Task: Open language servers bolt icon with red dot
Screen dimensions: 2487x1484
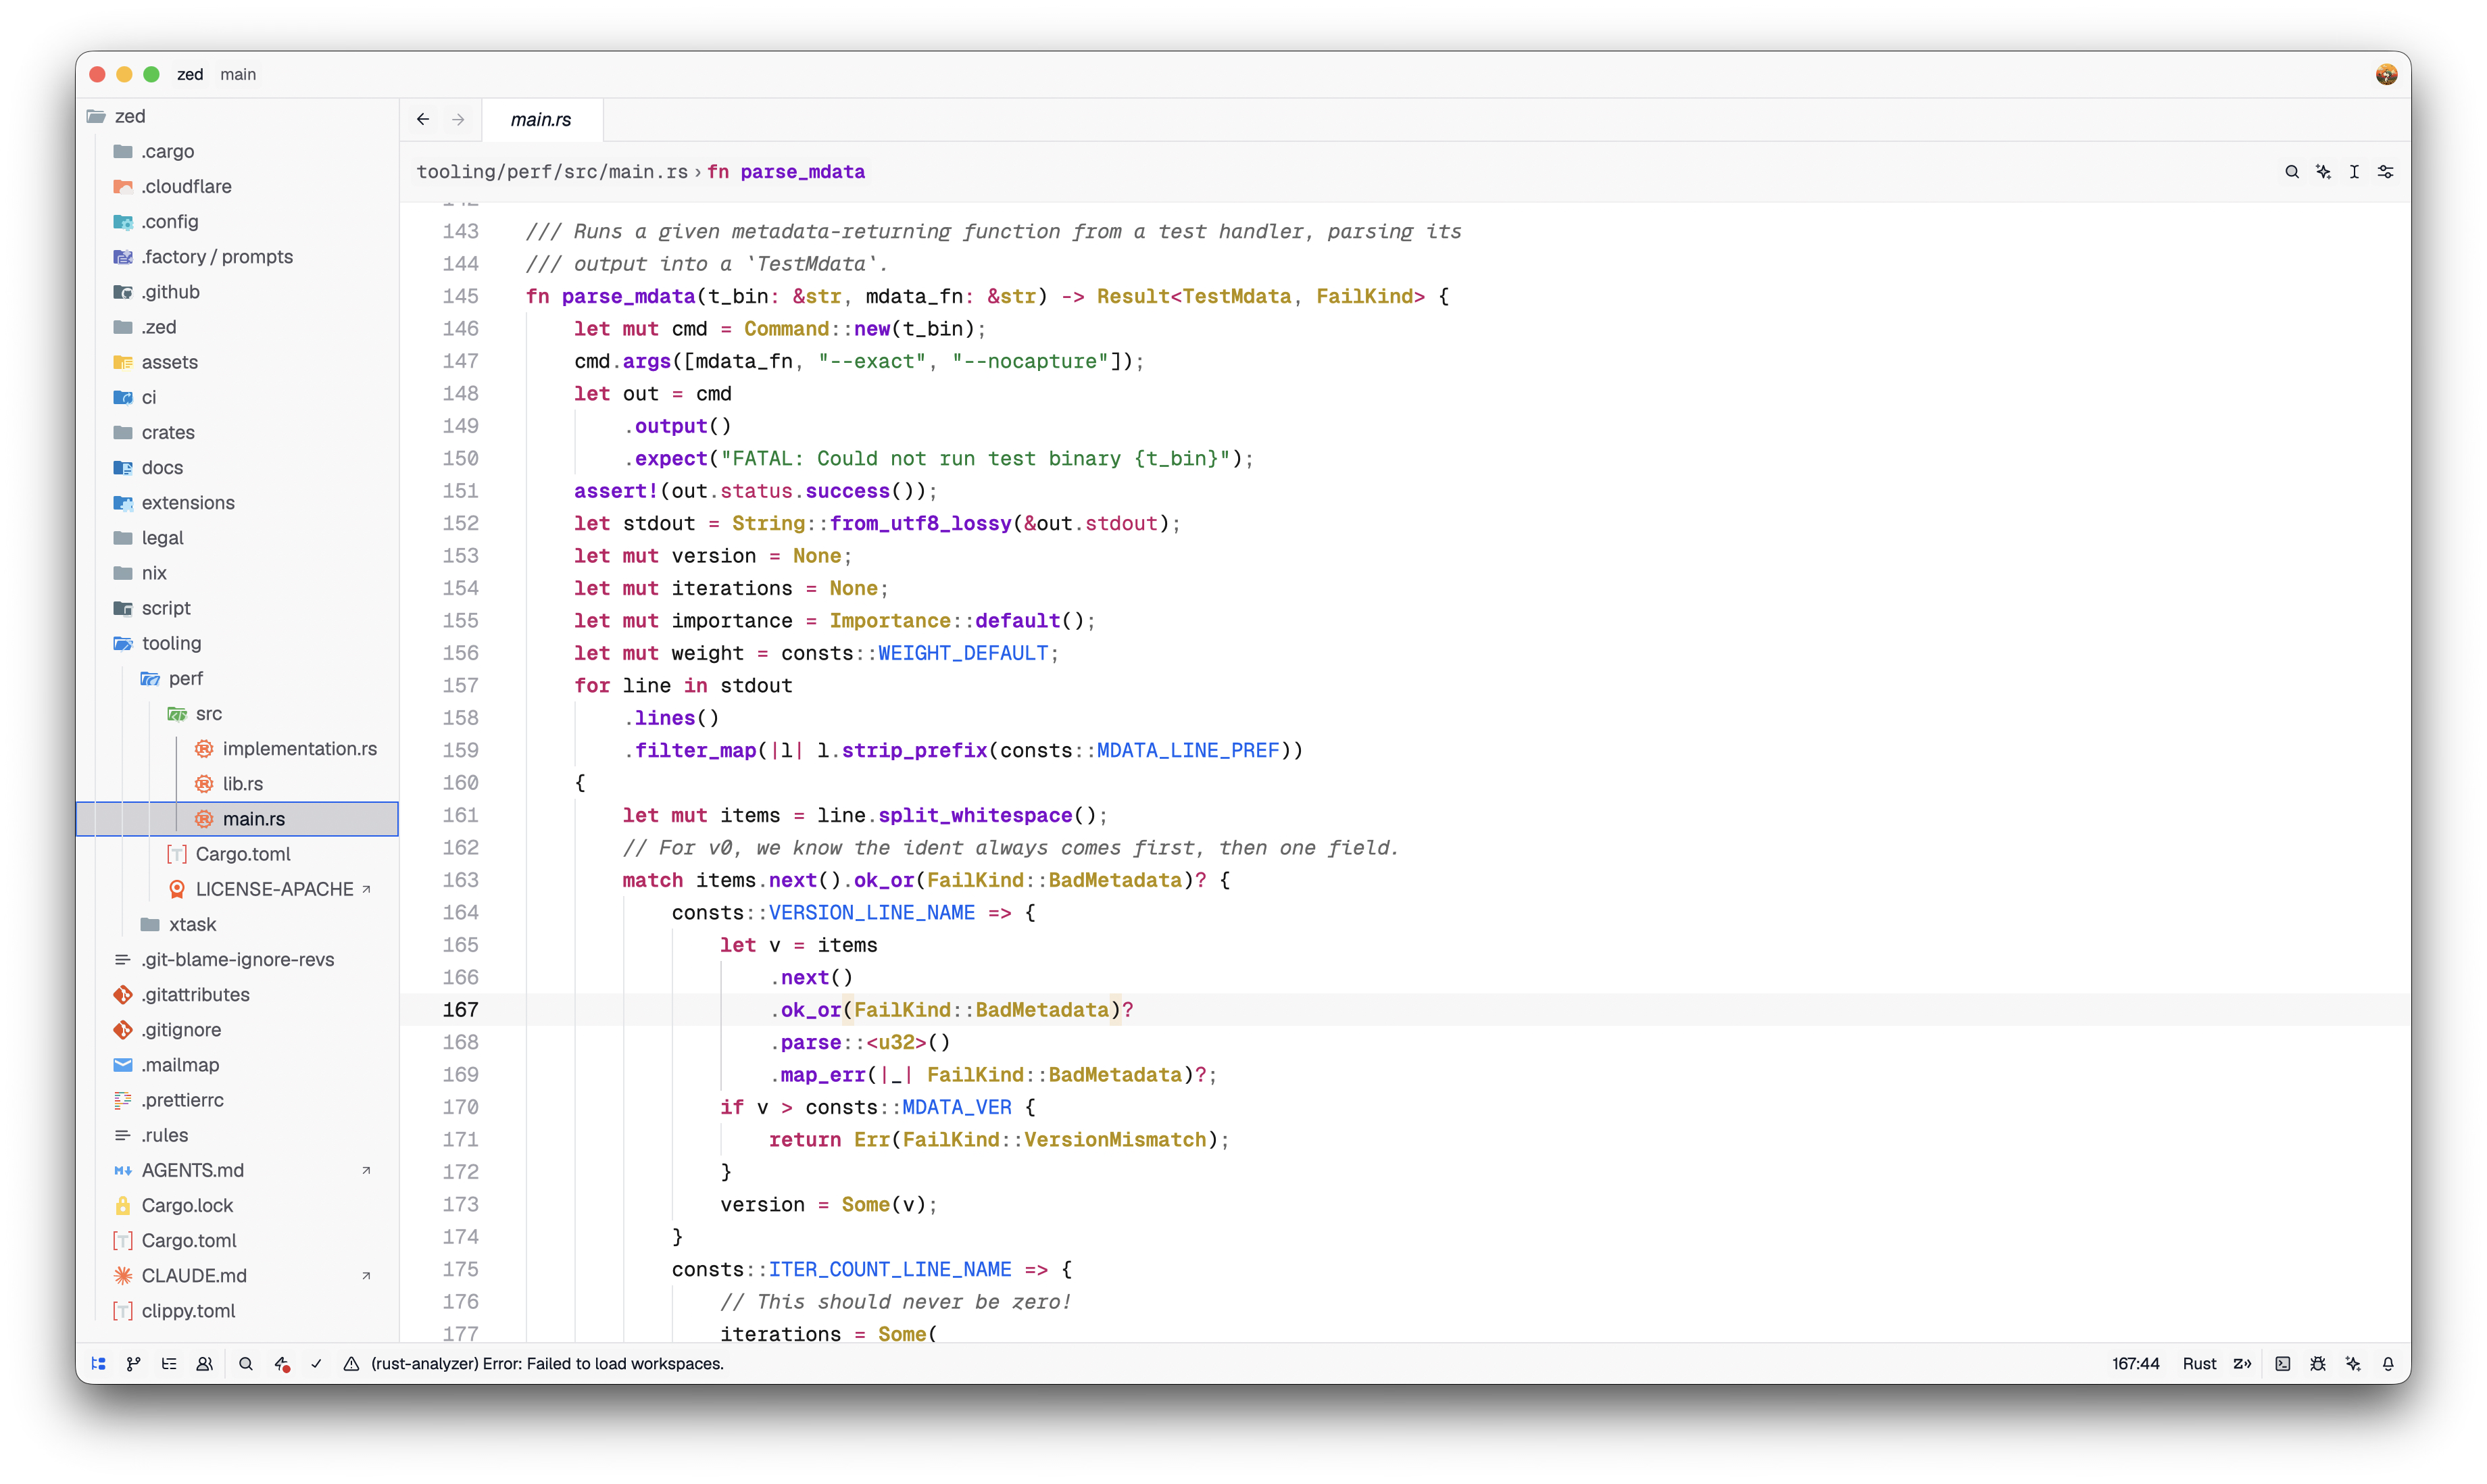Action: [282, 1363]
